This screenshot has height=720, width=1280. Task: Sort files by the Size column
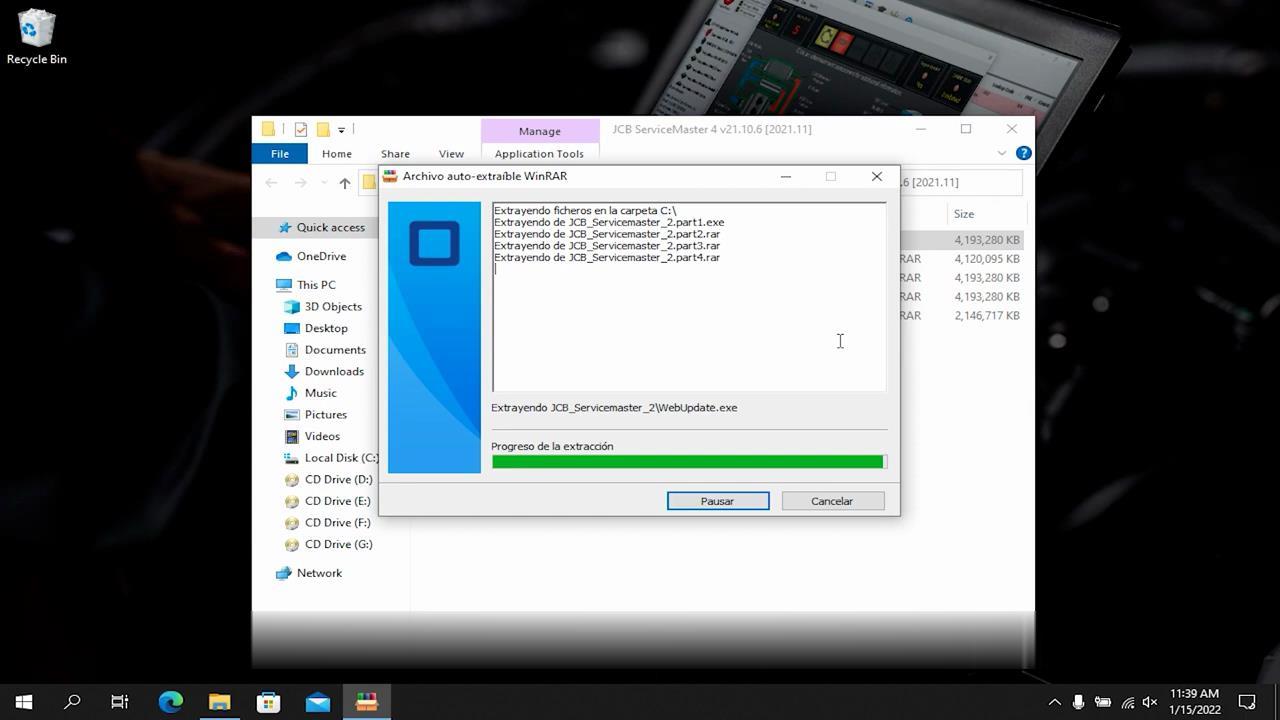(964, 214)
